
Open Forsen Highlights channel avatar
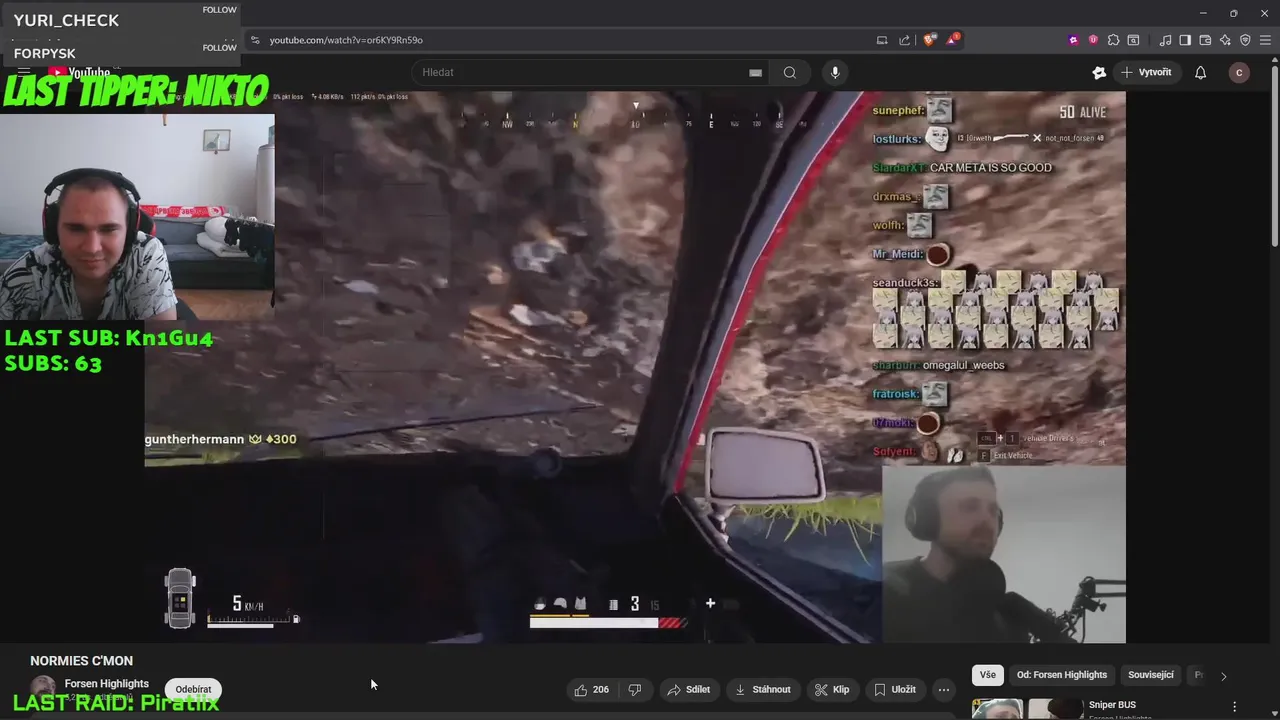[43, 690]
